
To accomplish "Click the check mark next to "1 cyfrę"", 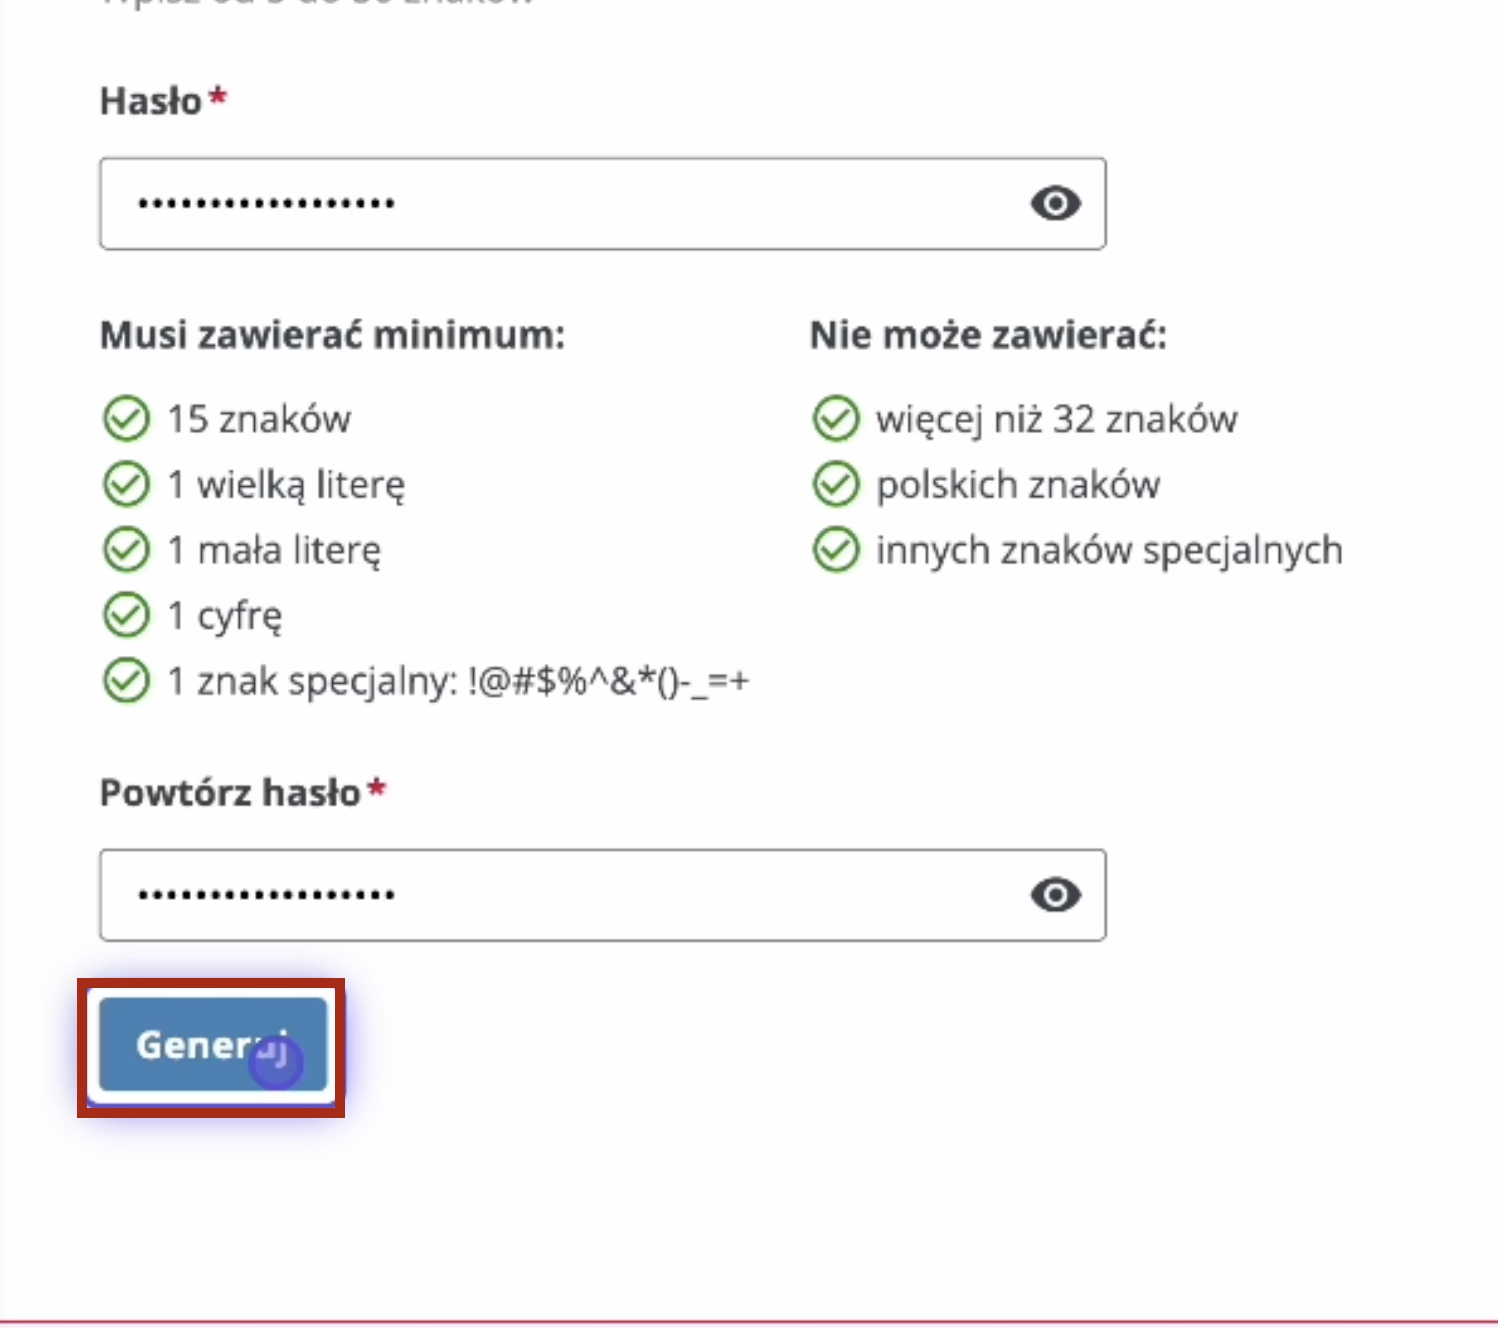I will click(x=127, y=616).
